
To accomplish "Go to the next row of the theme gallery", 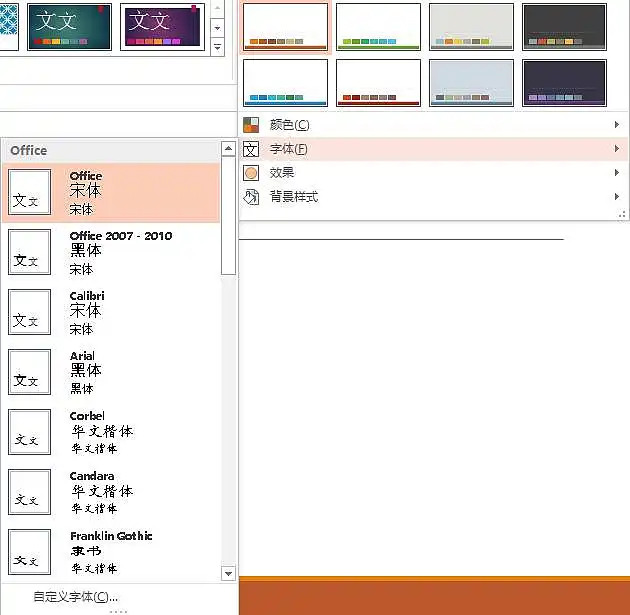I will point(217,28).
